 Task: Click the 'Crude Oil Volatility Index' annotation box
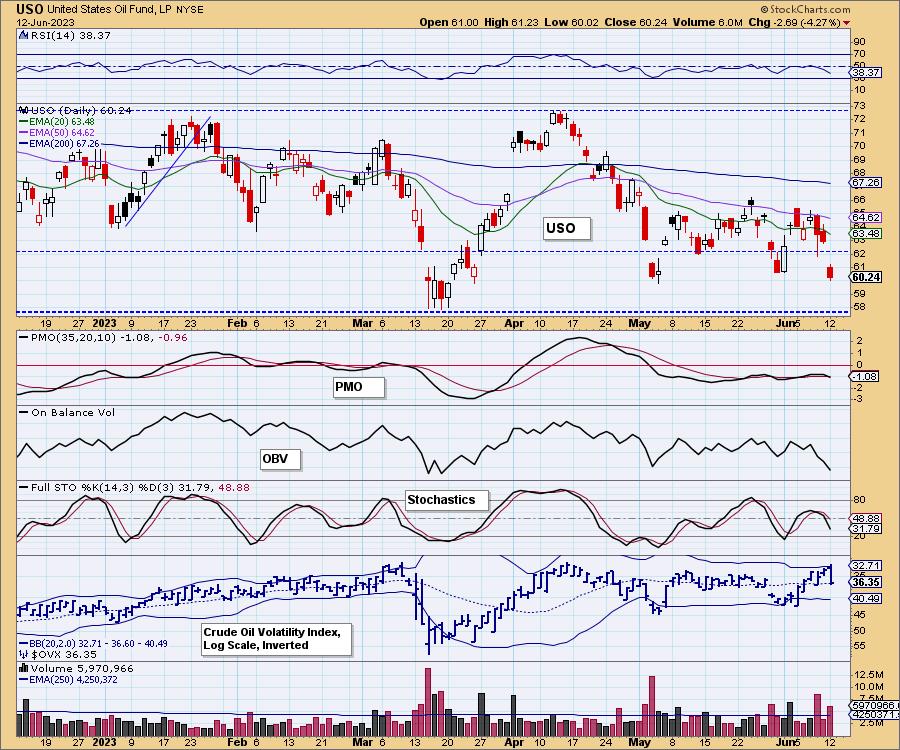(276, 639)
